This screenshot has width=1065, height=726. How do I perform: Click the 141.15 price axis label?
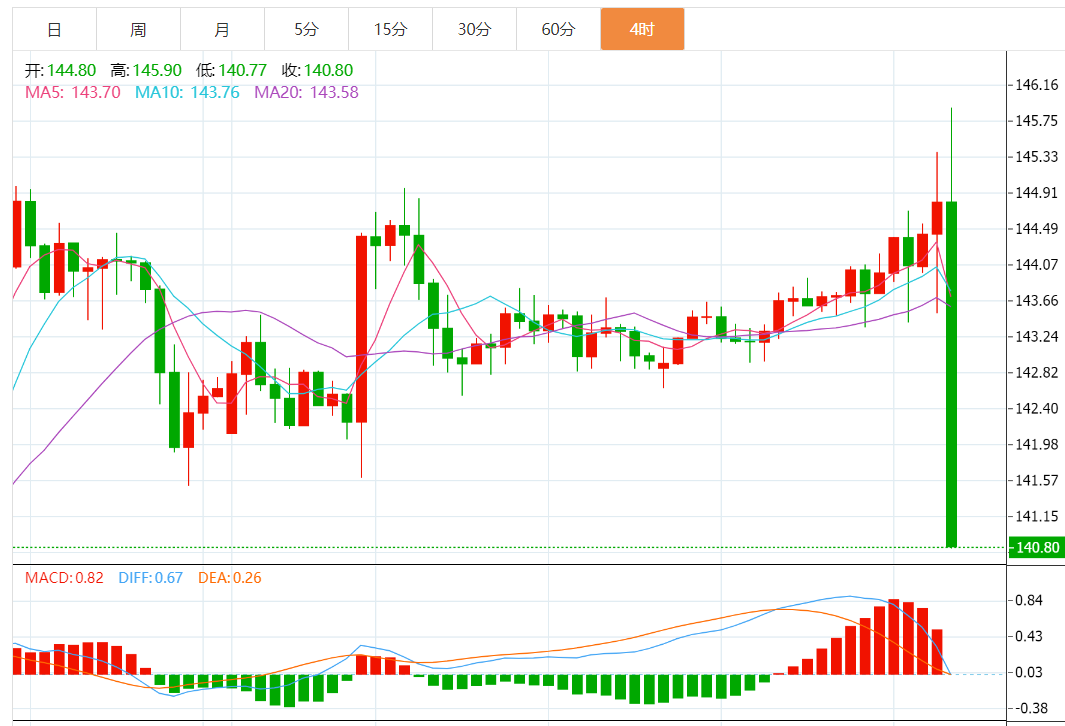click(1036, 517)
